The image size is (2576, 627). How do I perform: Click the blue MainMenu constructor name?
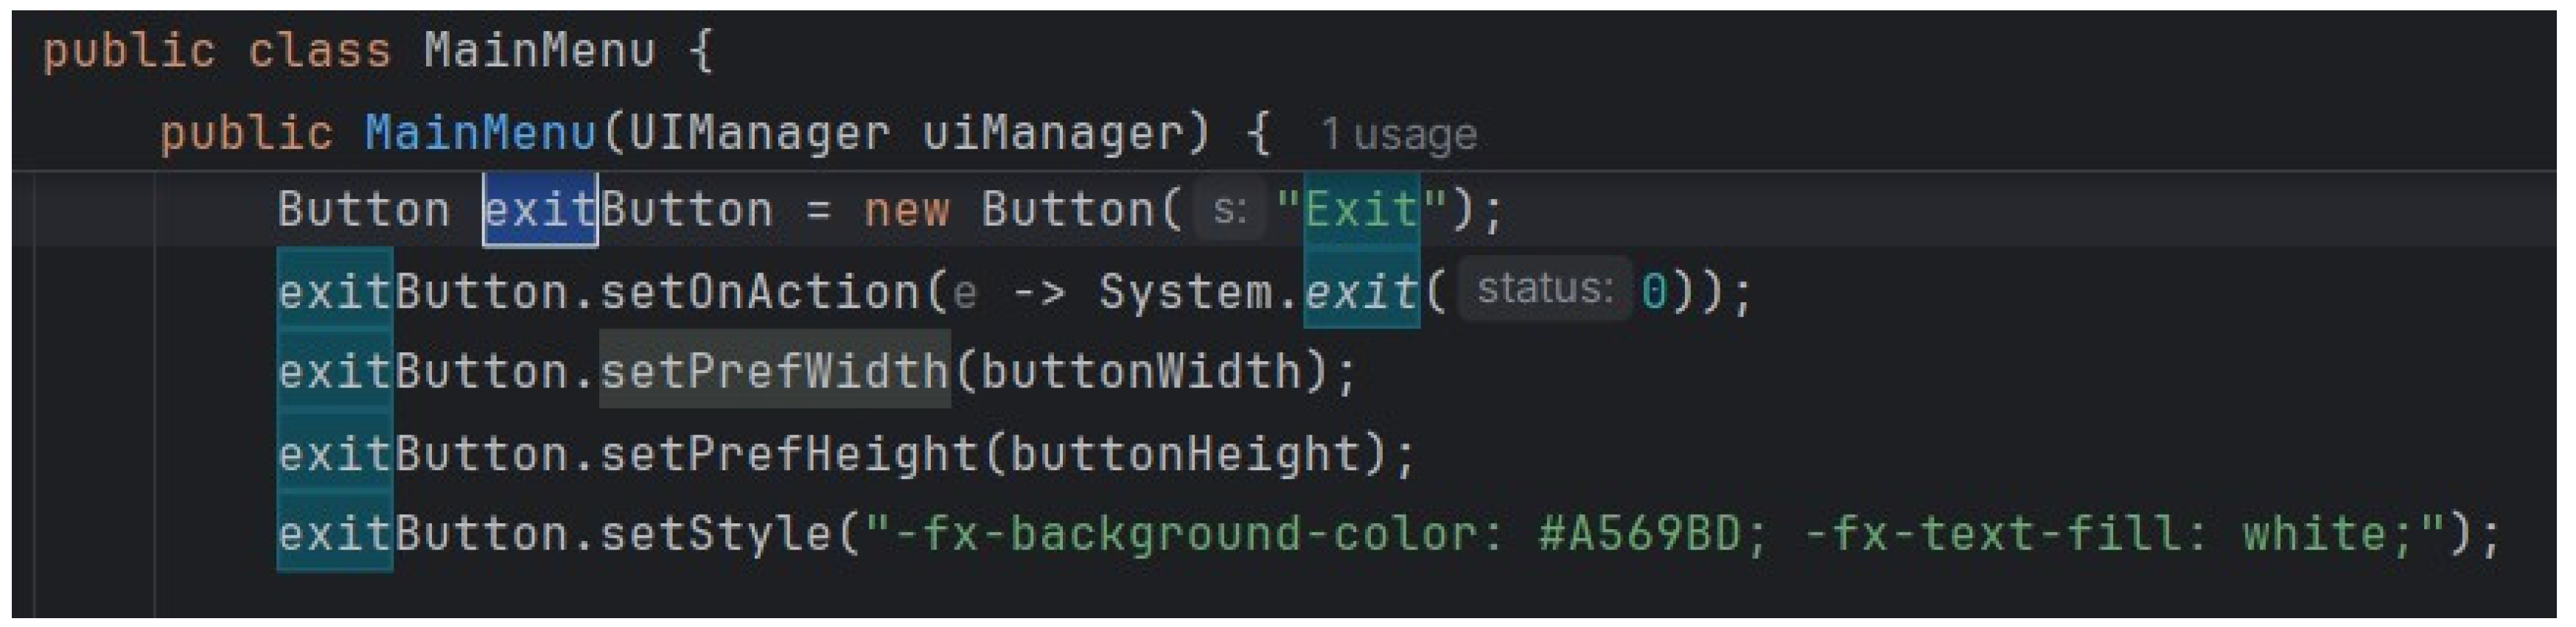click(480, 134)
